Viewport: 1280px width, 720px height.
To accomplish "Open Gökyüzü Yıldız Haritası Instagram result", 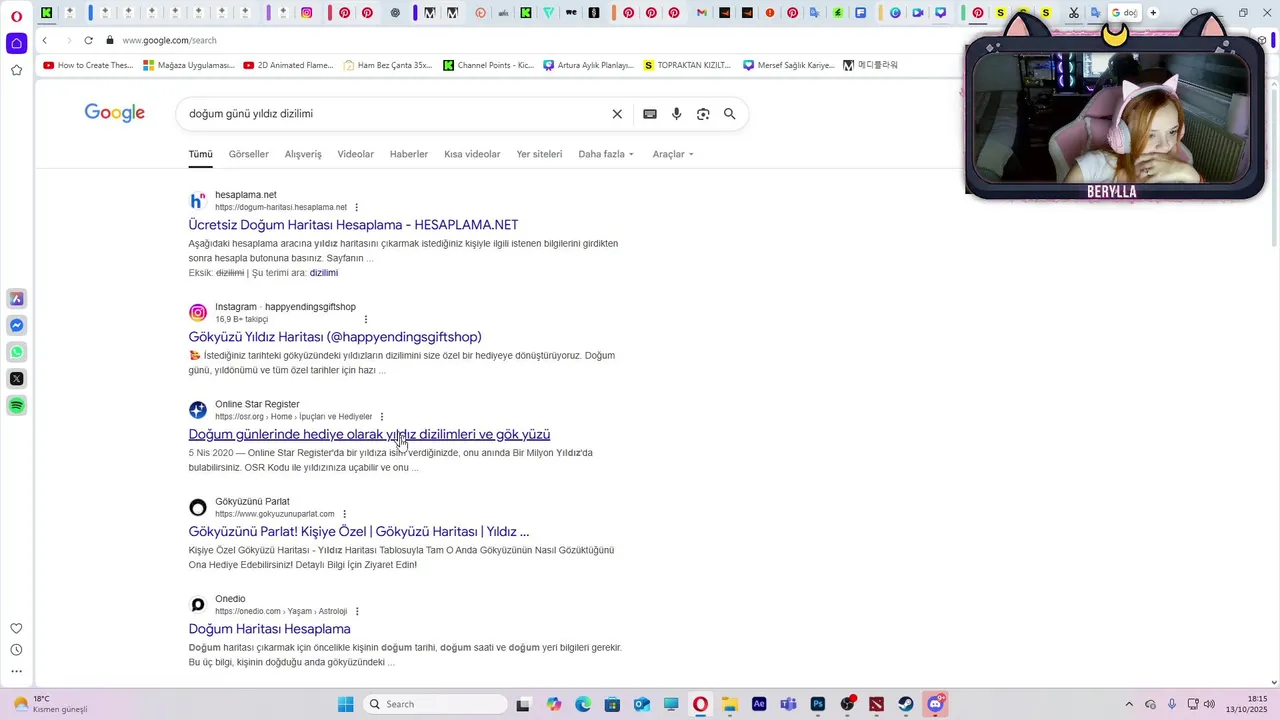I will click(335, 337).
